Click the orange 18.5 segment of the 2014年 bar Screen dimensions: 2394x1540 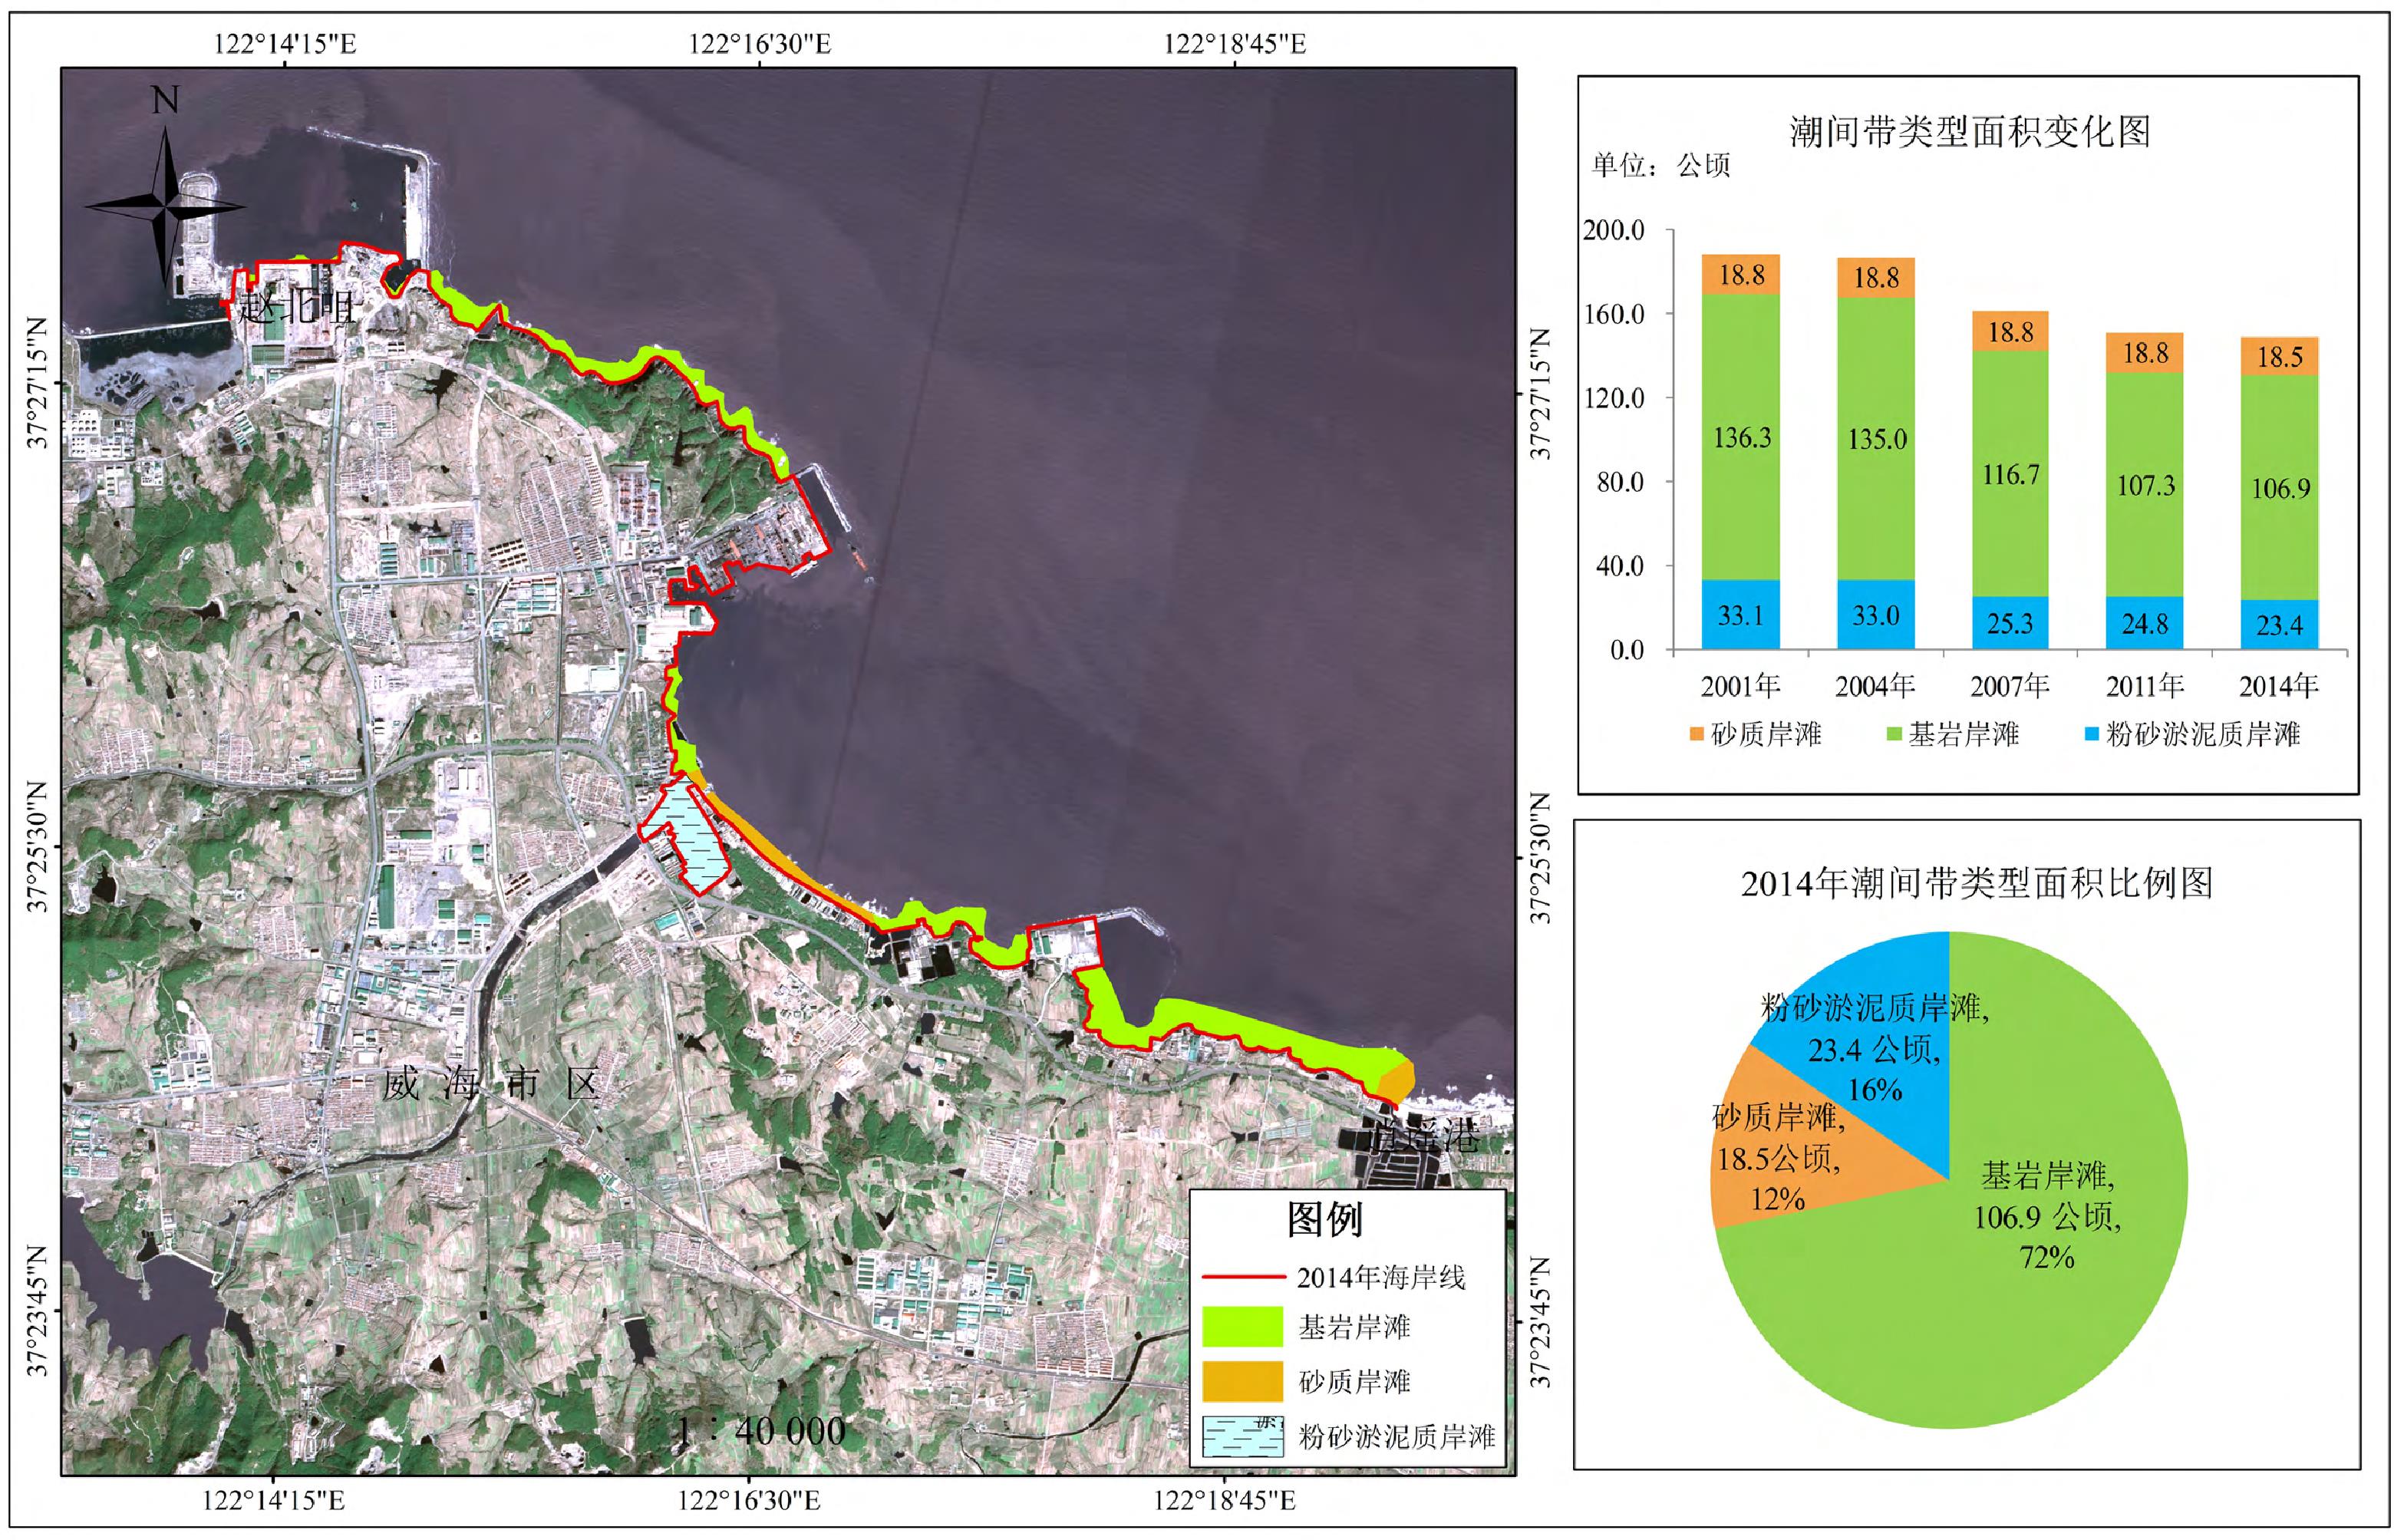pyautogui.click(x=2280, y=356)
